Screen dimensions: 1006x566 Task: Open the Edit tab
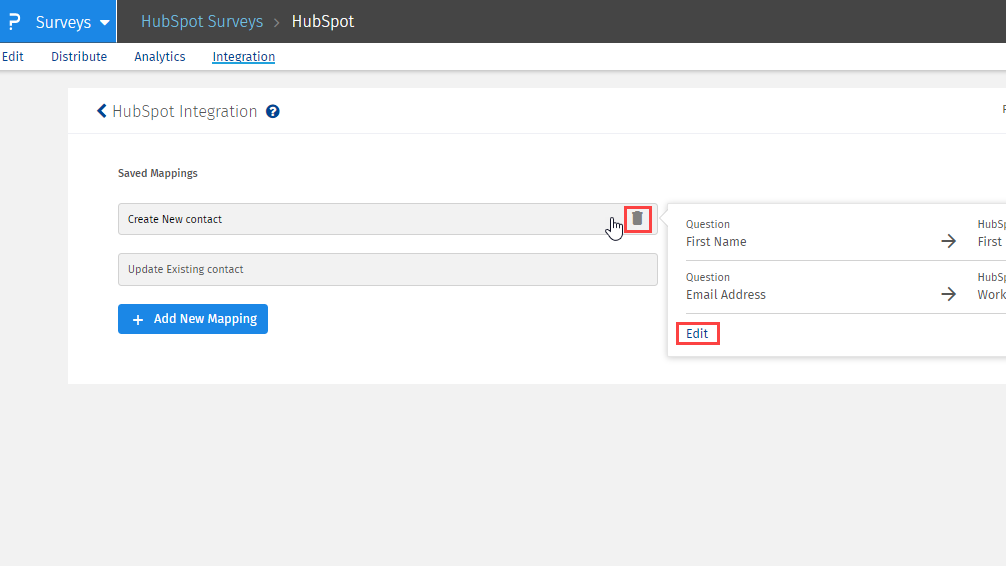tap(13, 56)
